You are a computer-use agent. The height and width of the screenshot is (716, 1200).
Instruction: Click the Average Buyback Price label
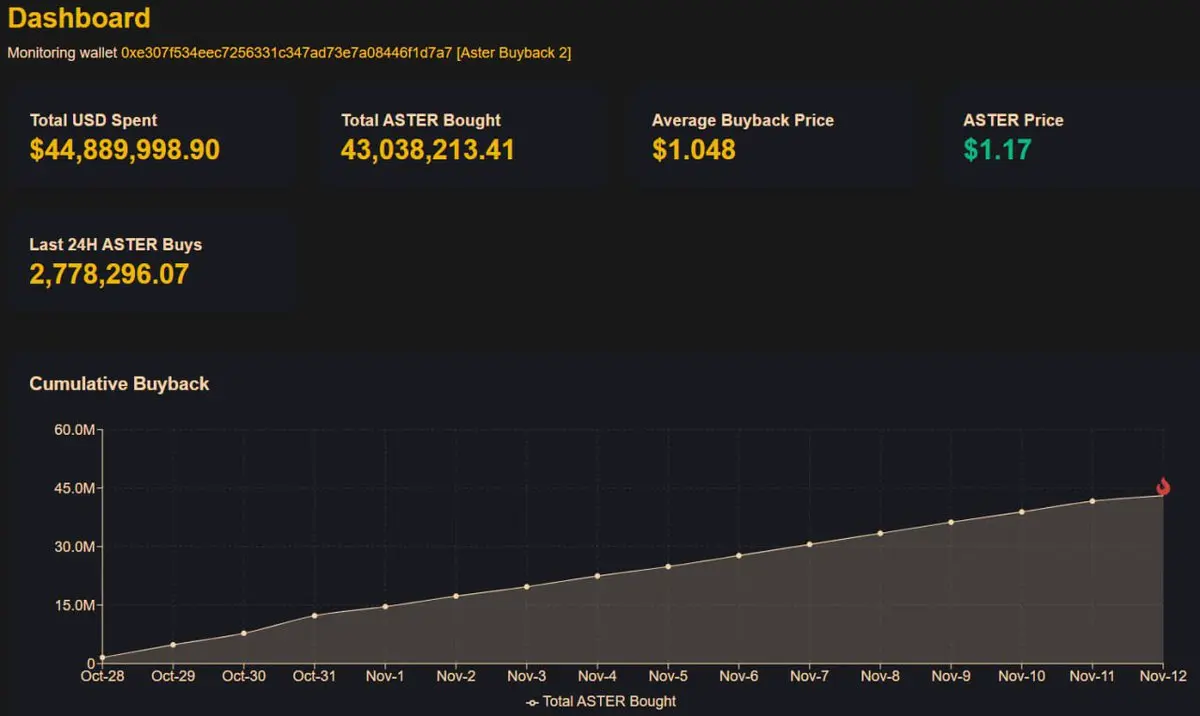click(x=743, y=120)
